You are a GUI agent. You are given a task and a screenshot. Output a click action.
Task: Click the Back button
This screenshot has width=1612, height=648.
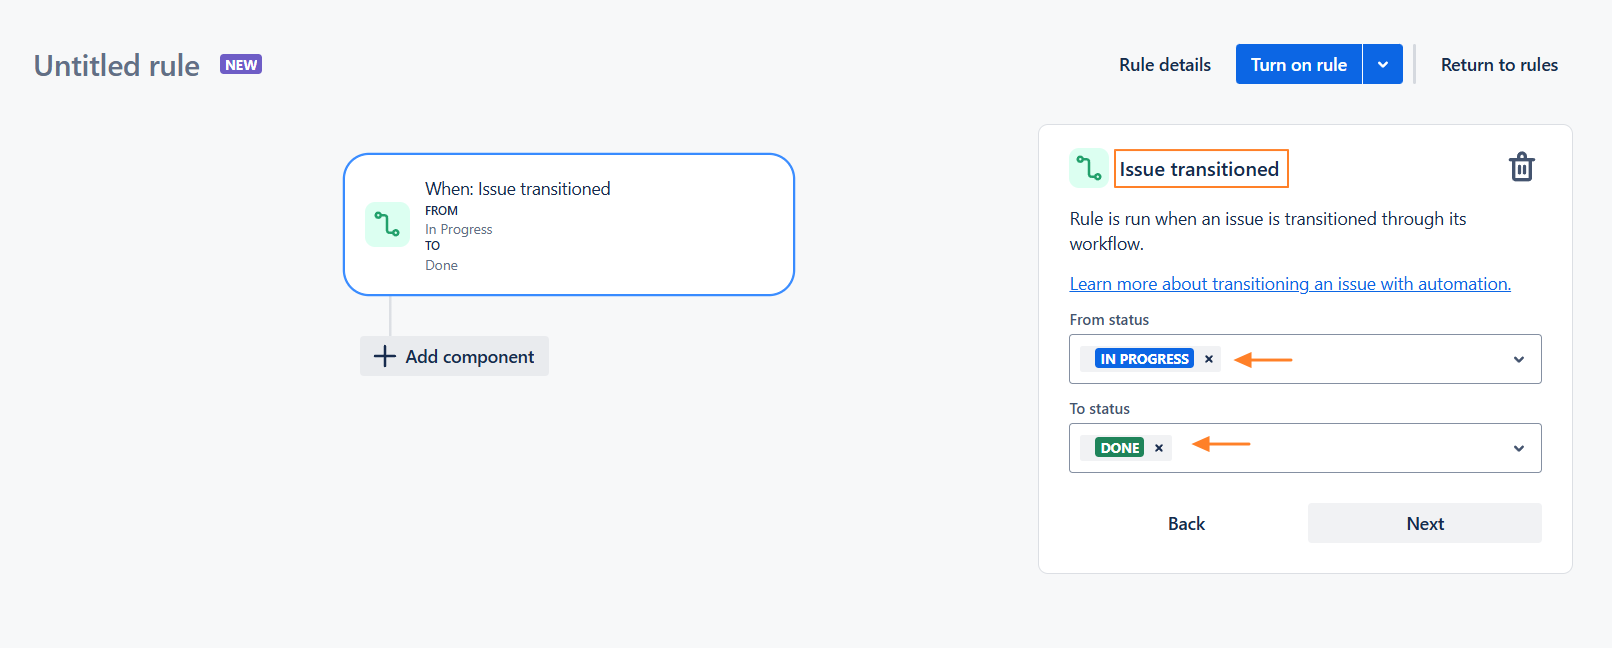pyautogui.click(x=1186, y=523)
